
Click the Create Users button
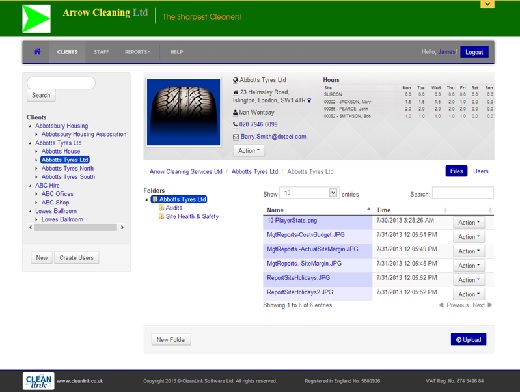pyautogui.click(x=76, y=258)
